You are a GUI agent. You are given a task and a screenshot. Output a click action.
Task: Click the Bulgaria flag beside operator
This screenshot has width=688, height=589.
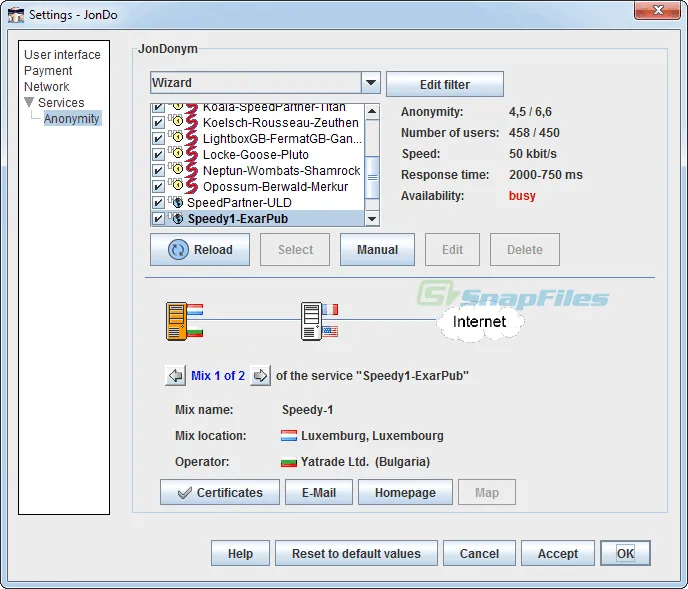pyautogui.click(x=289, y=462)
